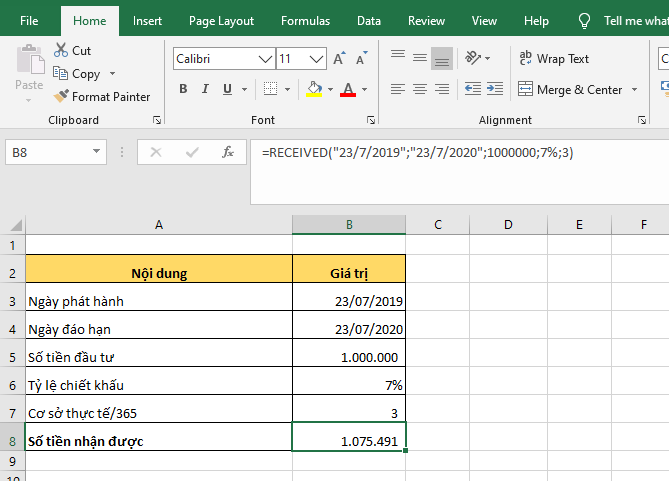Click the Center align icon

click(419, 89)
